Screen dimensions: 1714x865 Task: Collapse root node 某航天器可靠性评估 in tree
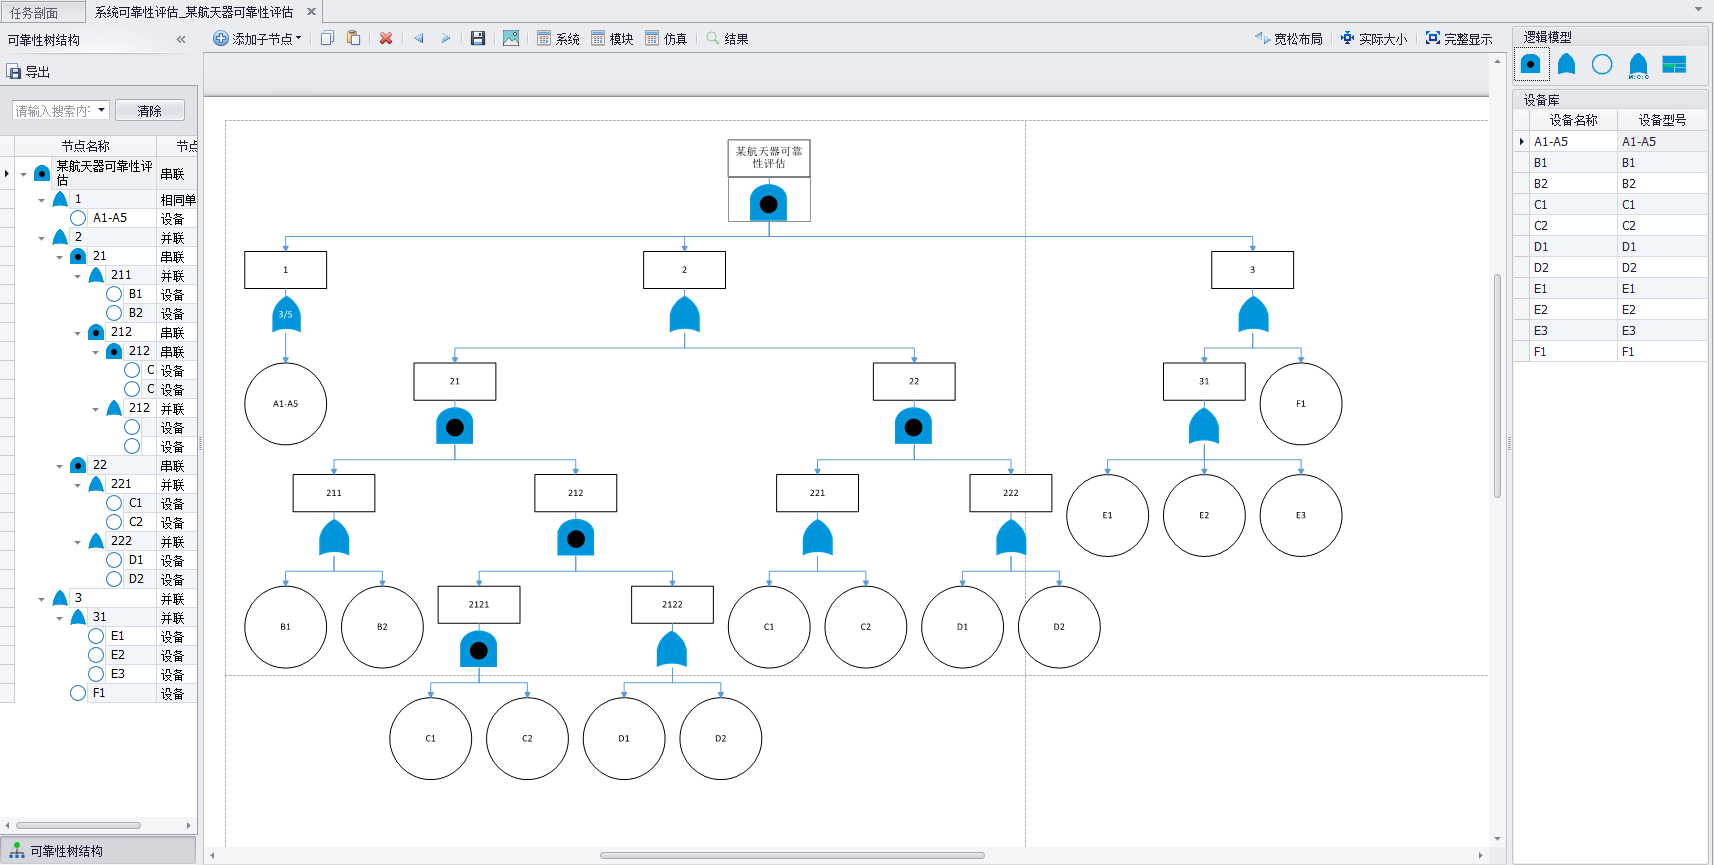(x=24, y=174)
